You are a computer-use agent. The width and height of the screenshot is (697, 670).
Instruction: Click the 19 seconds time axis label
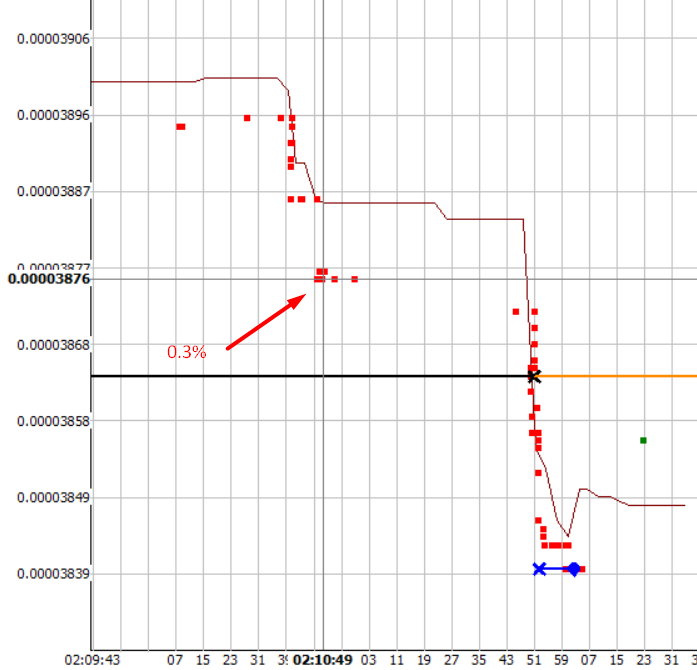pos(424,660)
